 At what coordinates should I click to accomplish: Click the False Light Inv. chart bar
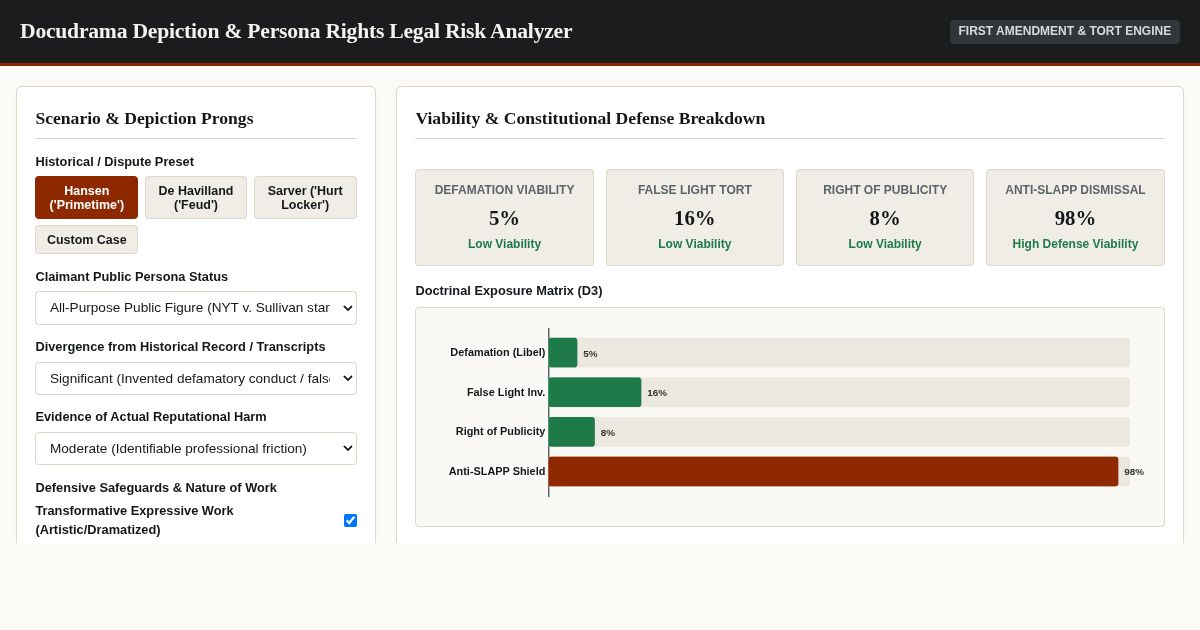point(595,392)
